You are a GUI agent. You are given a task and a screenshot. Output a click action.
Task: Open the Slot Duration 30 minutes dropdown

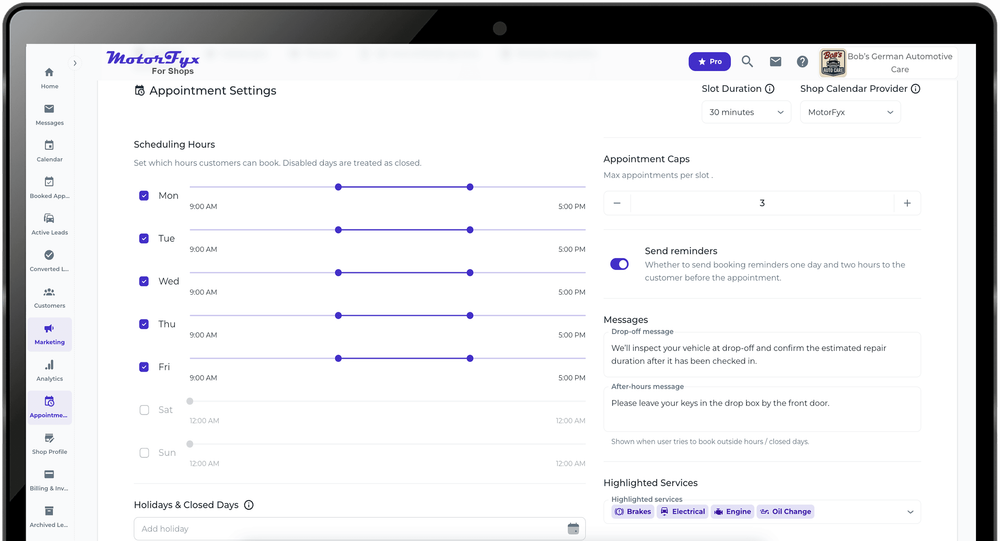click(x=746, y=113)
